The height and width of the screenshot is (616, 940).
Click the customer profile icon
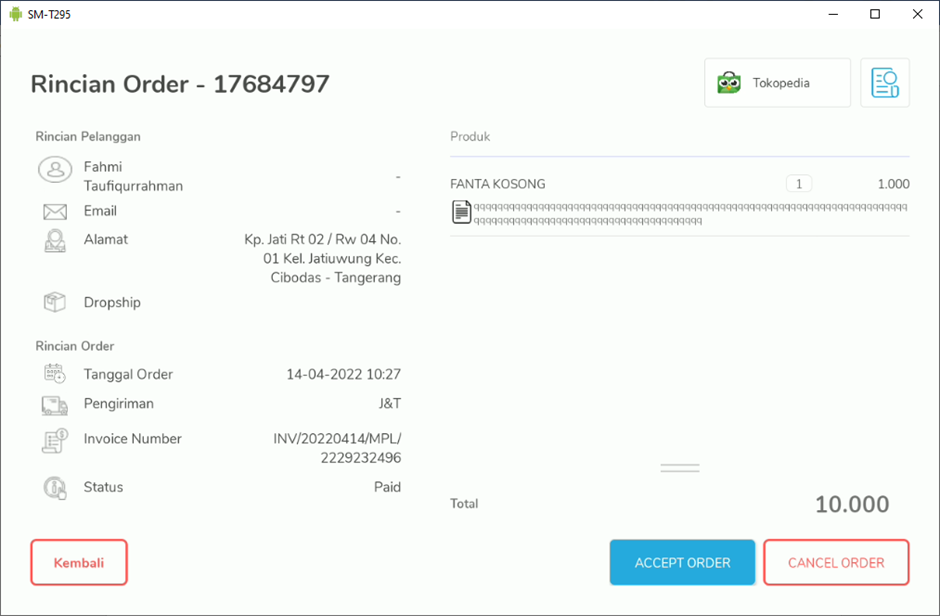(x=55, y=170)
